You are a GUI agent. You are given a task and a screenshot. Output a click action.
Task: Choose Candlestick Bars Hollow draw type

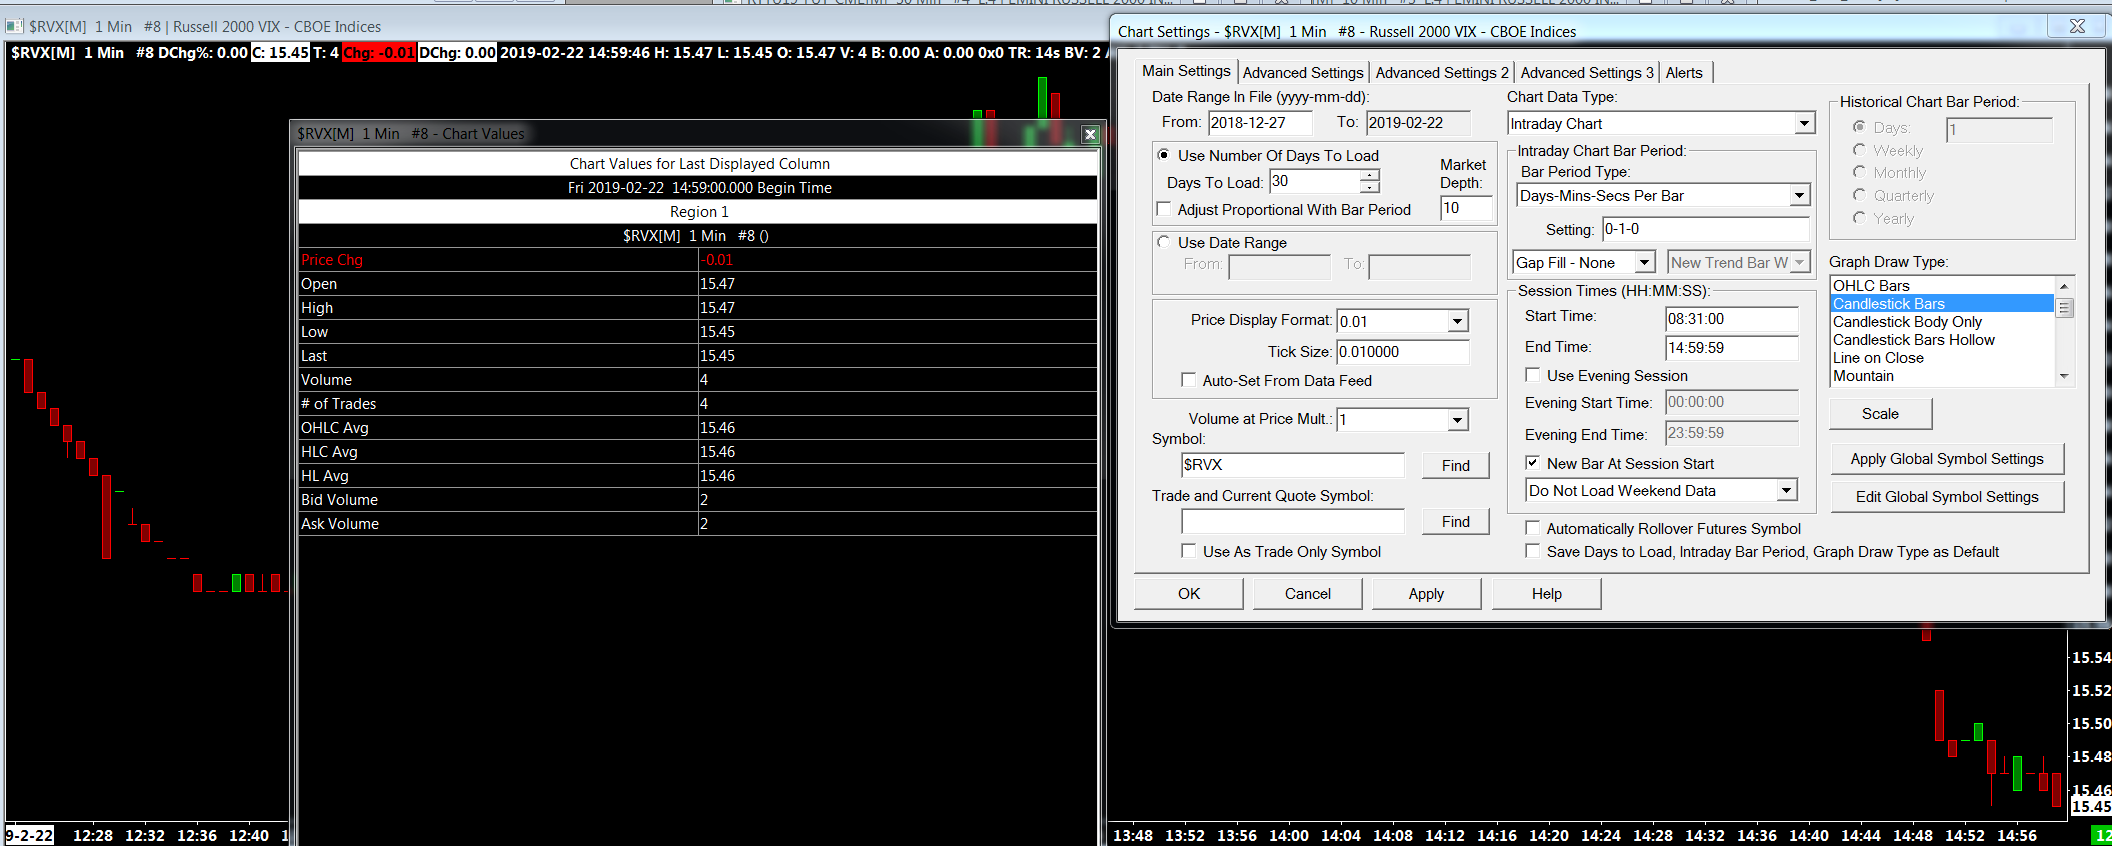tap(1942, 340)
